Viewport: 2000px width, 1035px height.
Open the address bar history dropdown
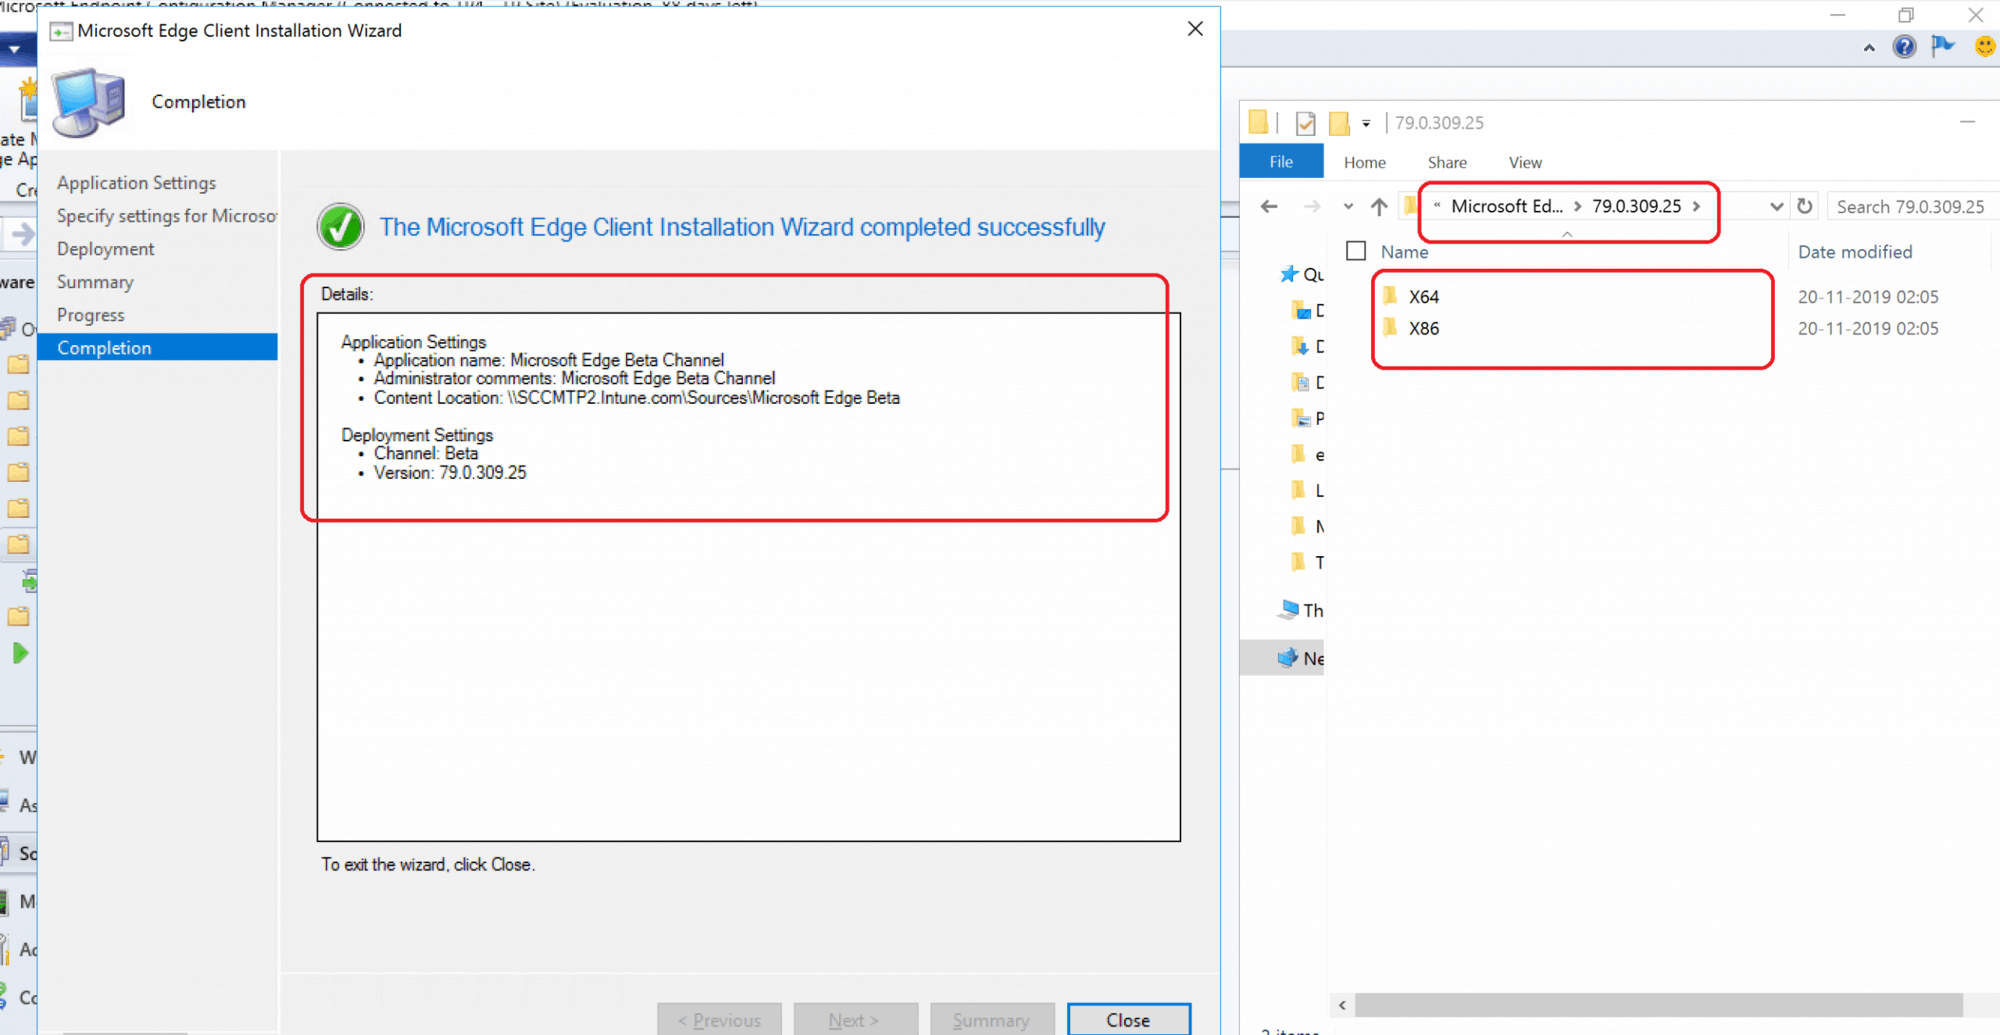[1775, 206]
